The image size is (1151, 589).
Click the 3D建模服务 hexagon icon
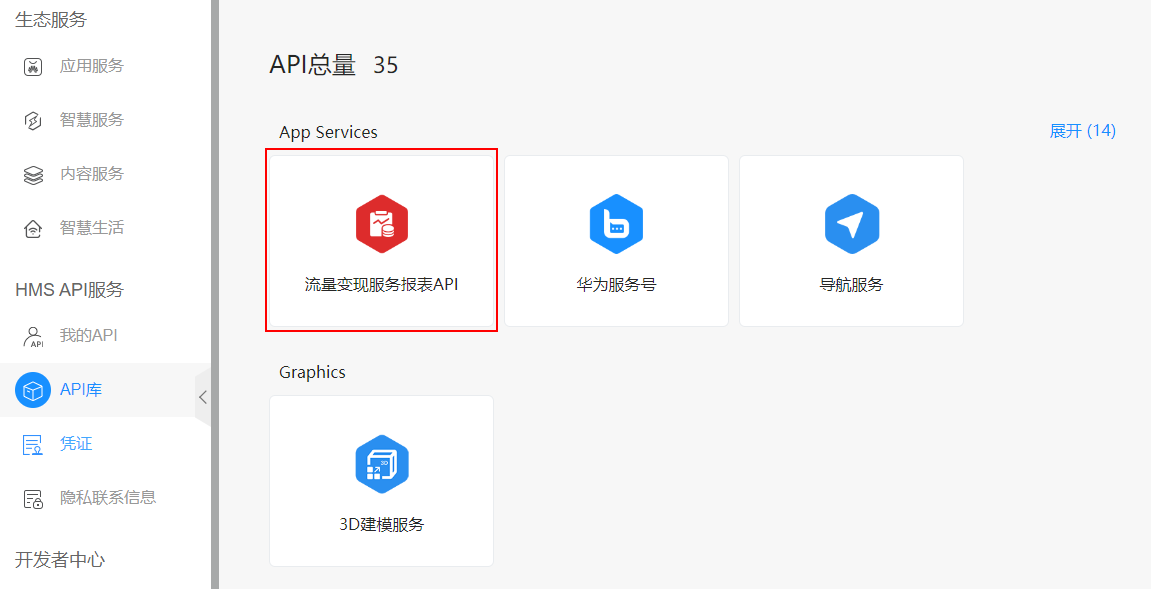click(x=382, y=464)
